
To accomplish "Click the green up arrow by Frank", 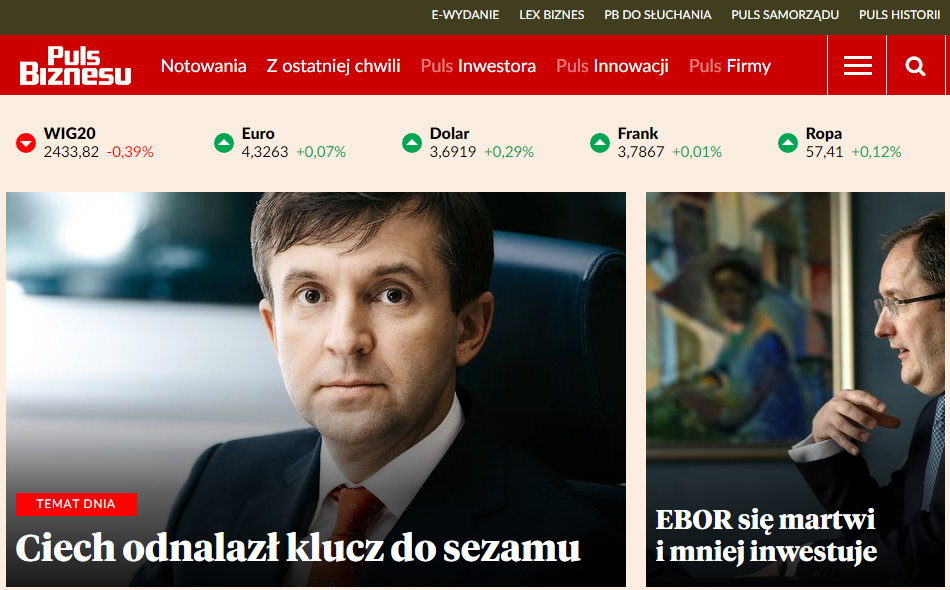I will pos(600,143).
